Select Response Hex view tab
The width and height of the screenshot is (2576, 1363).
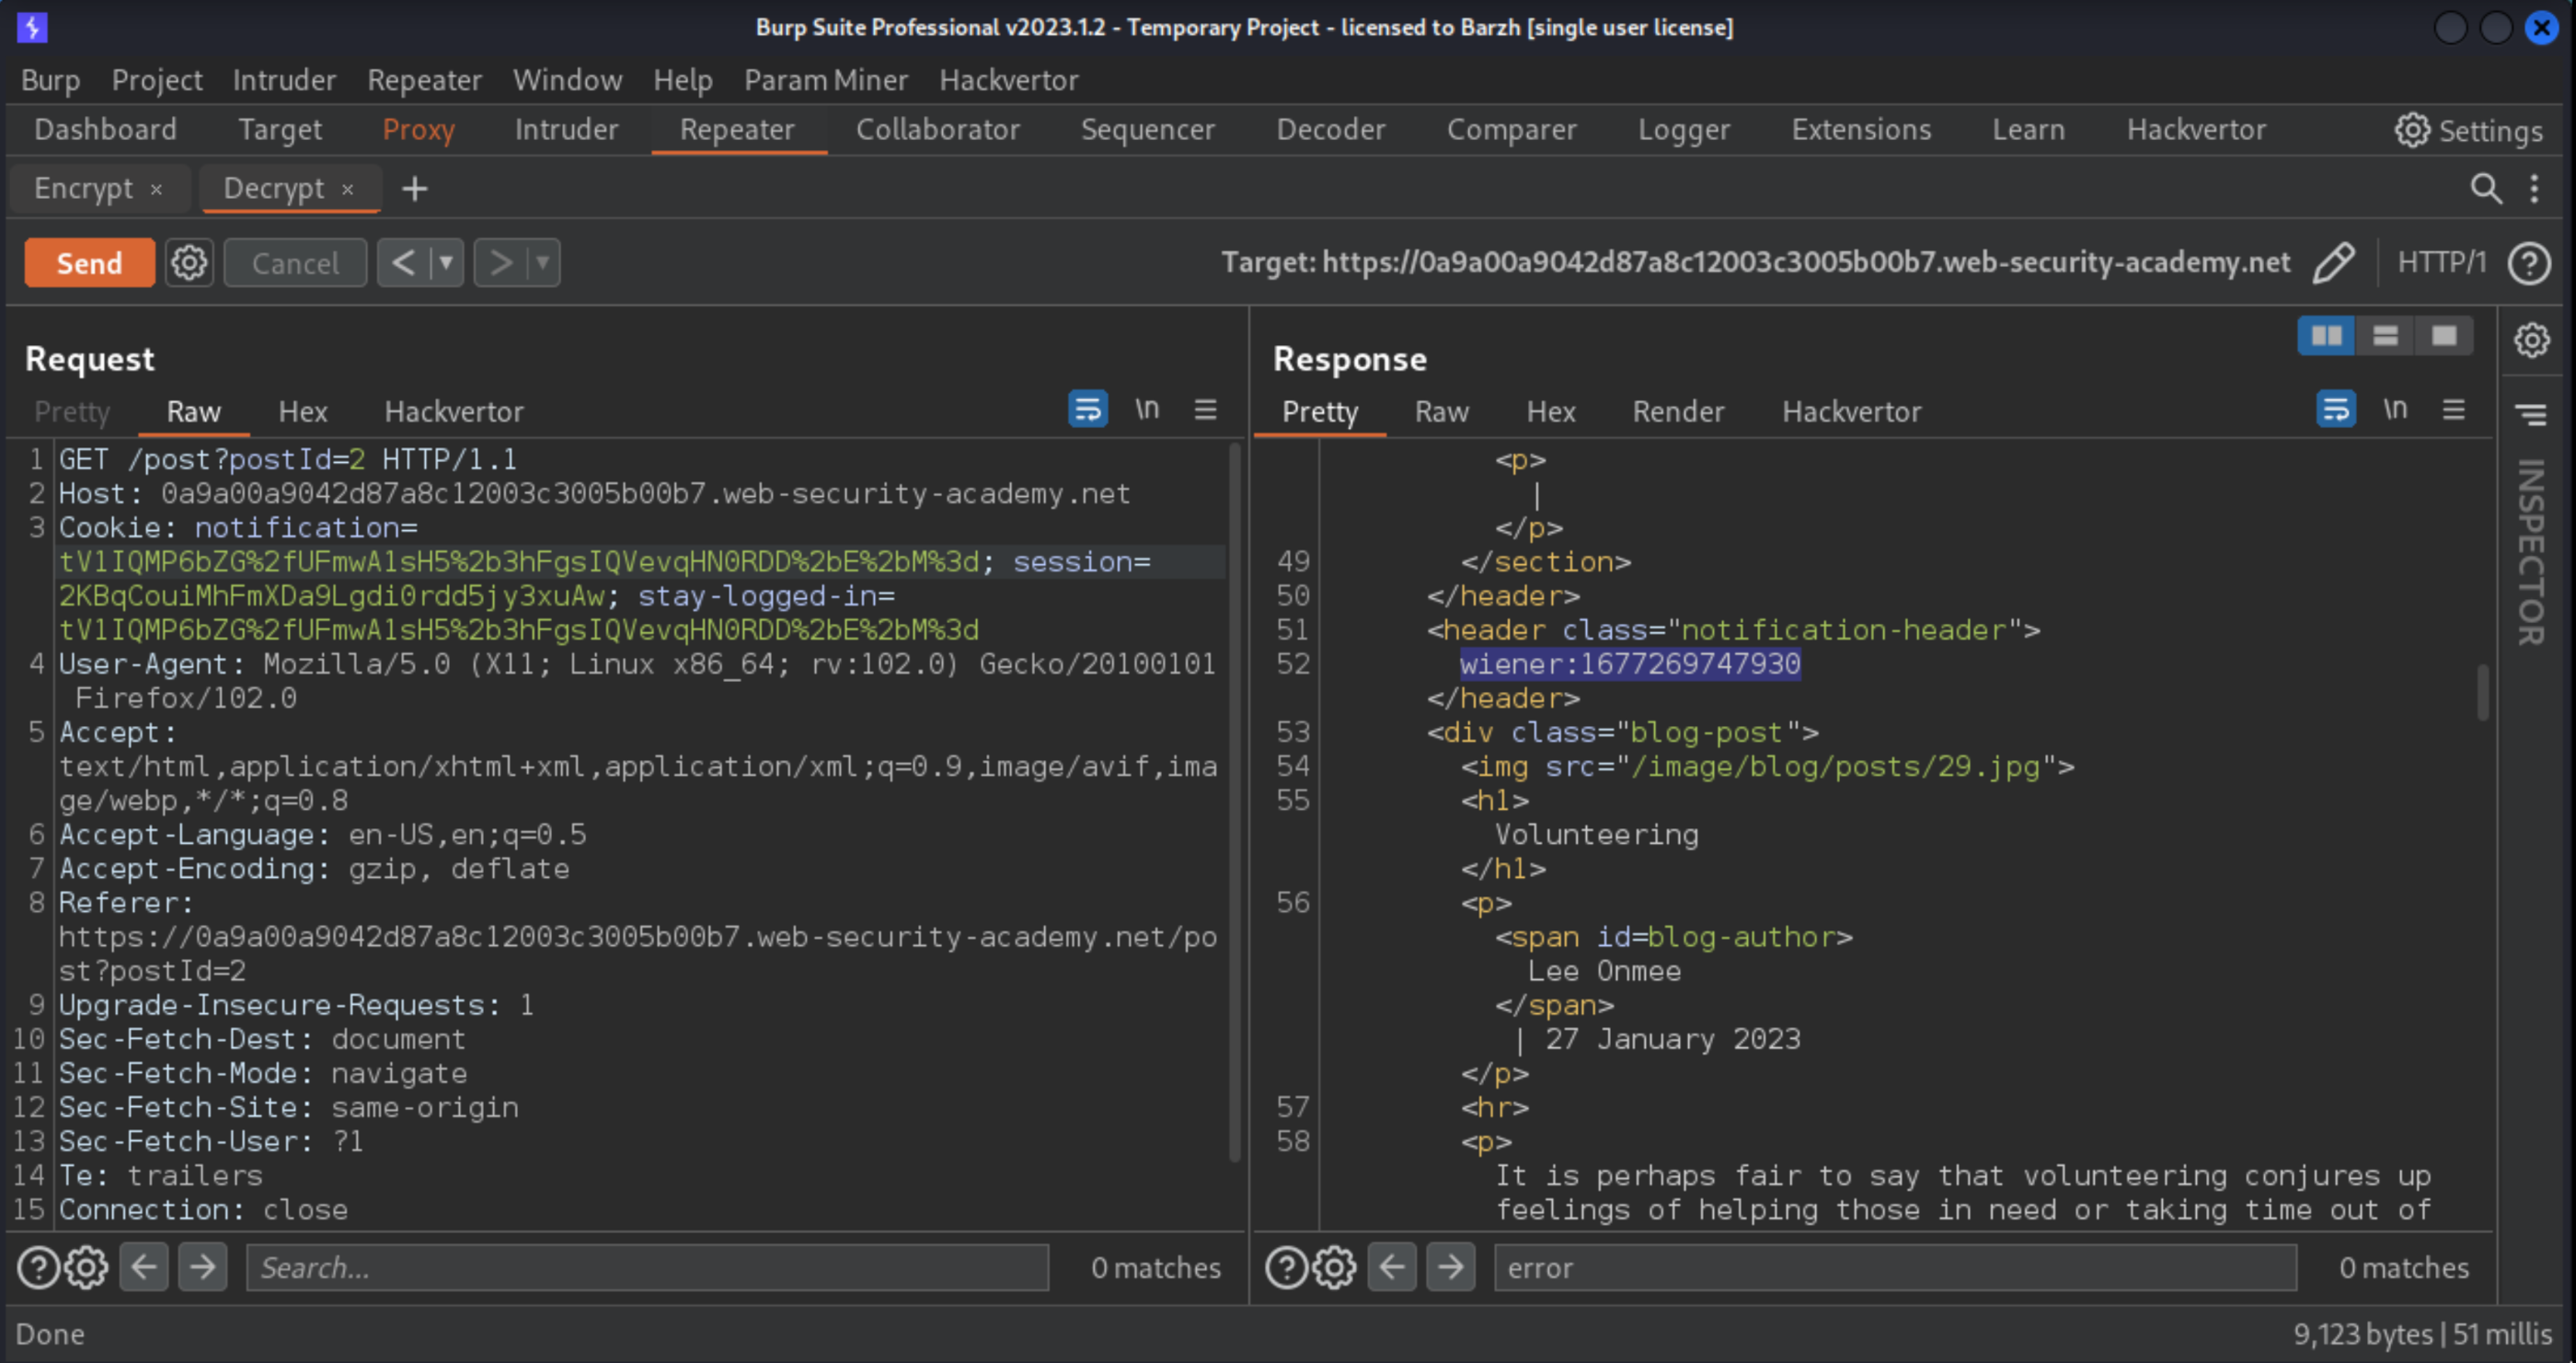click(x=1551, y=411)
